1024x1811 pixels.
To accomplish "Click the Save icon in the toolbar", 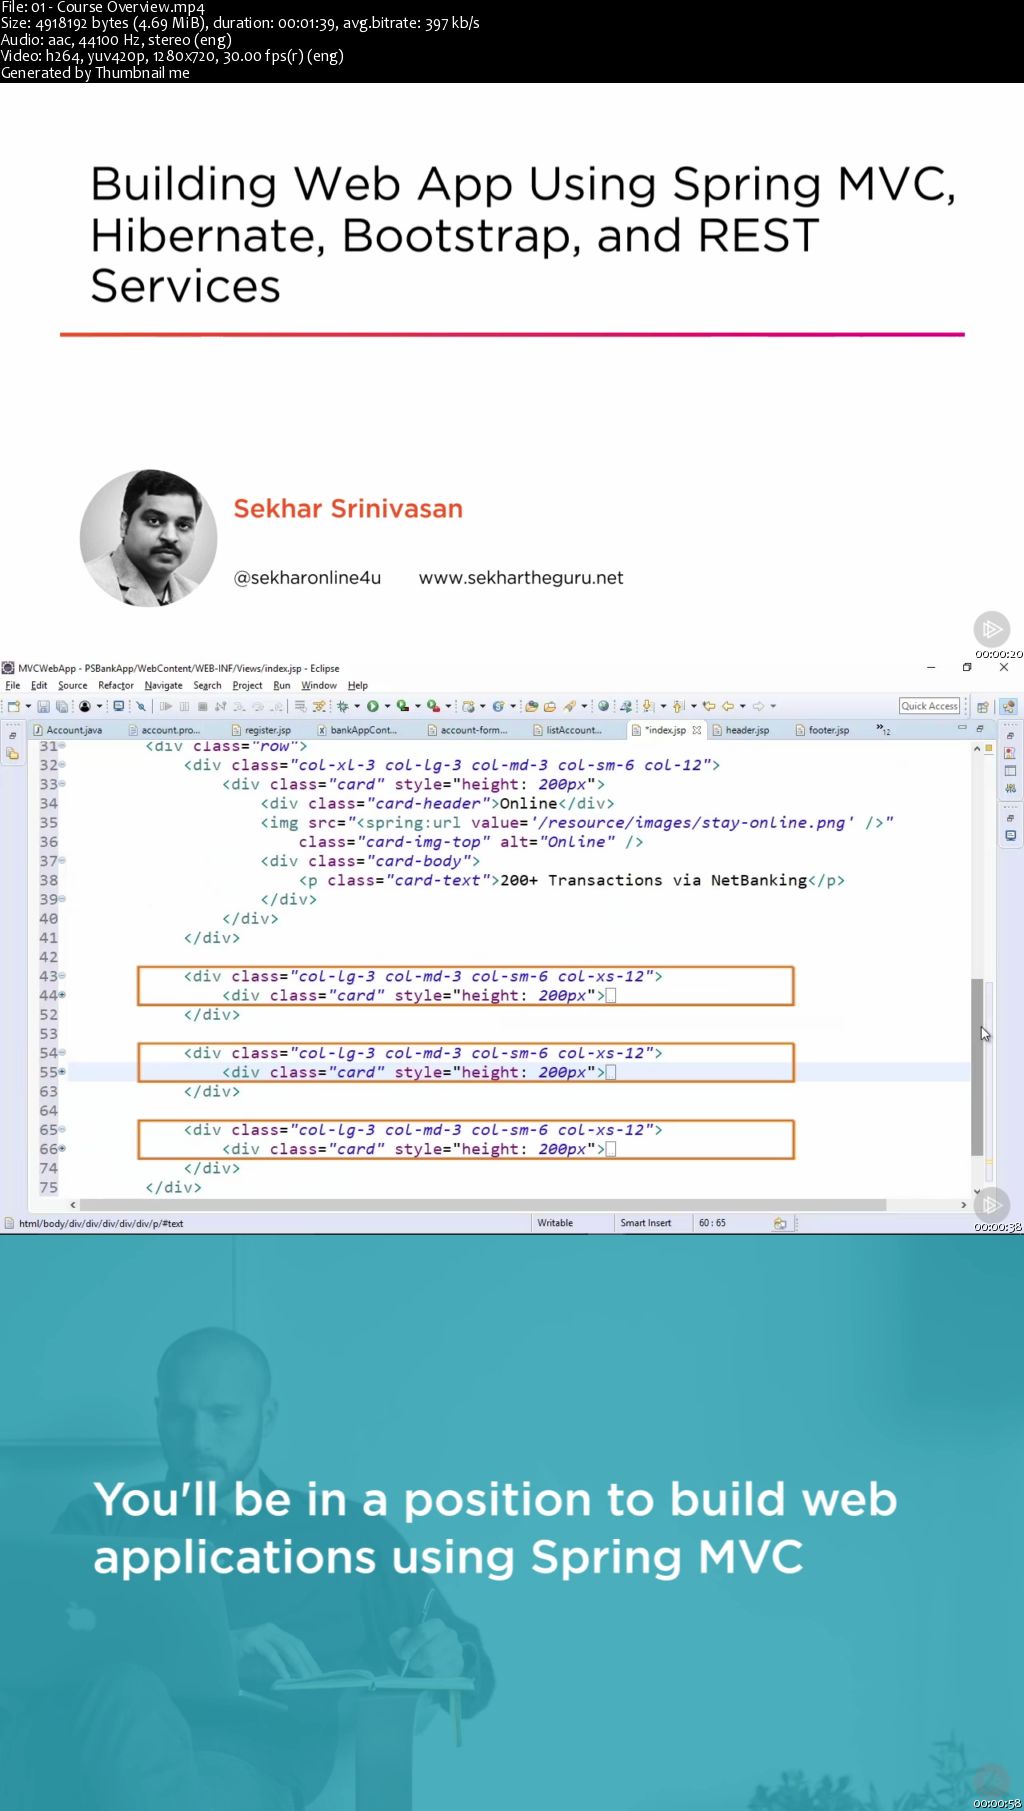I will pos(43,706).
